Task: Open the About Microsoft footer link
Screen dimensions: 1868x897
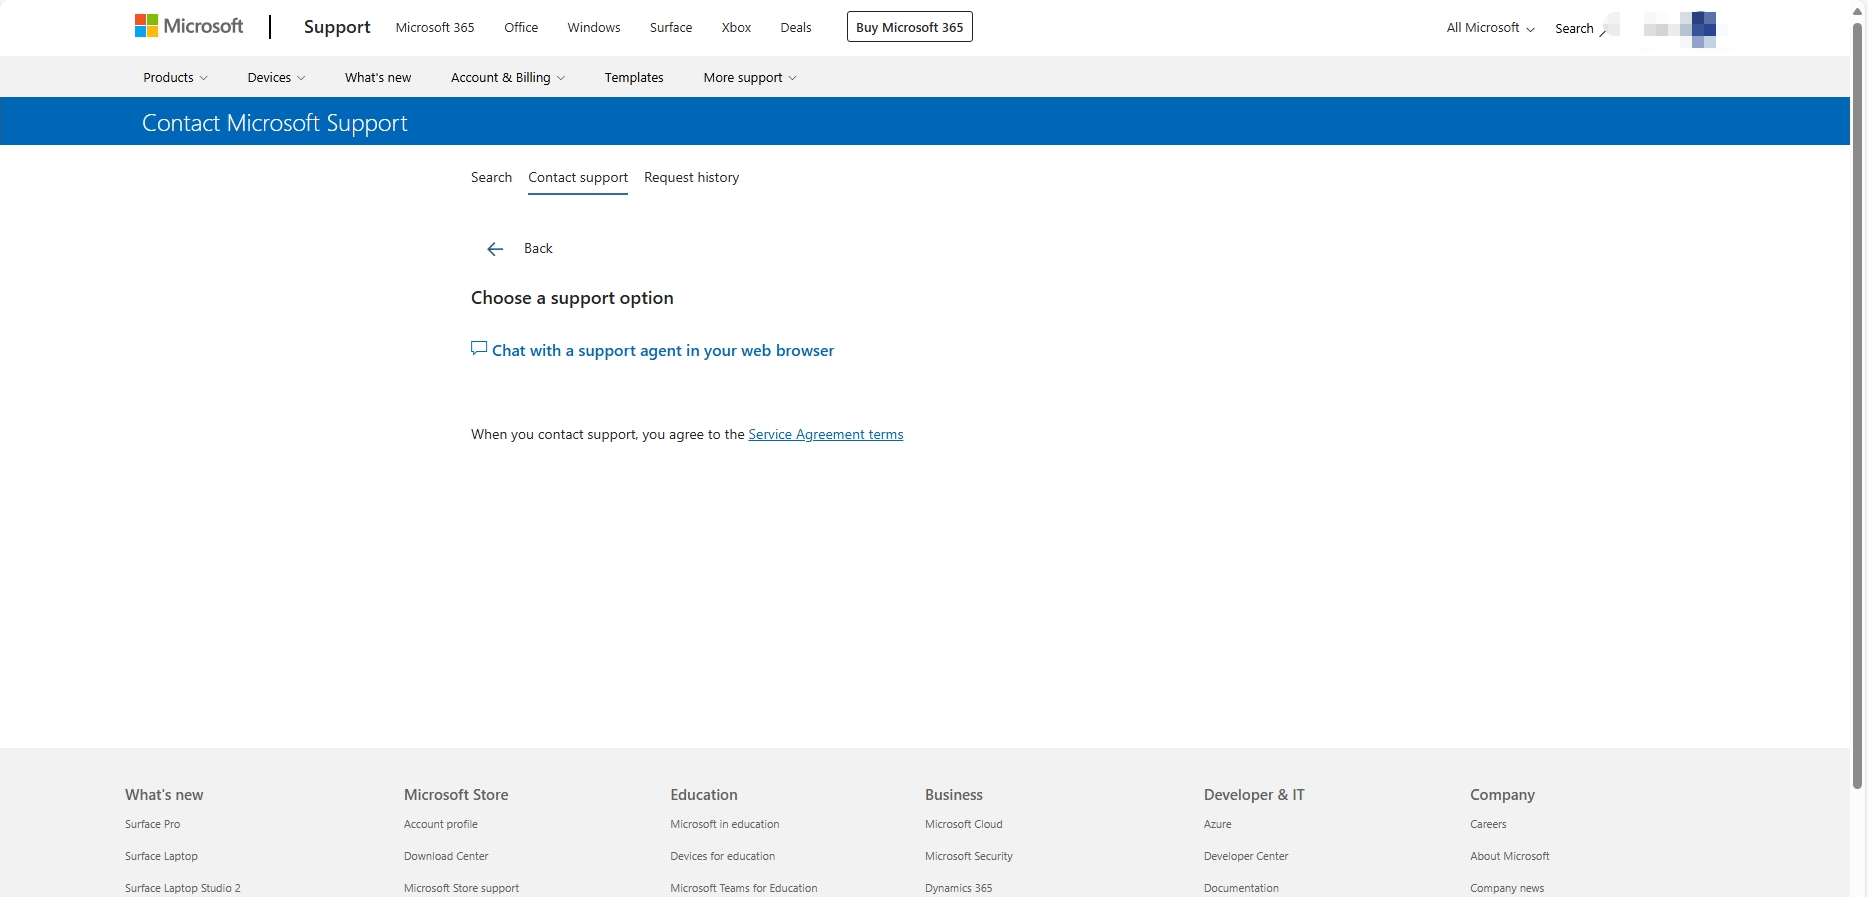Action: tap(1510, 856)
